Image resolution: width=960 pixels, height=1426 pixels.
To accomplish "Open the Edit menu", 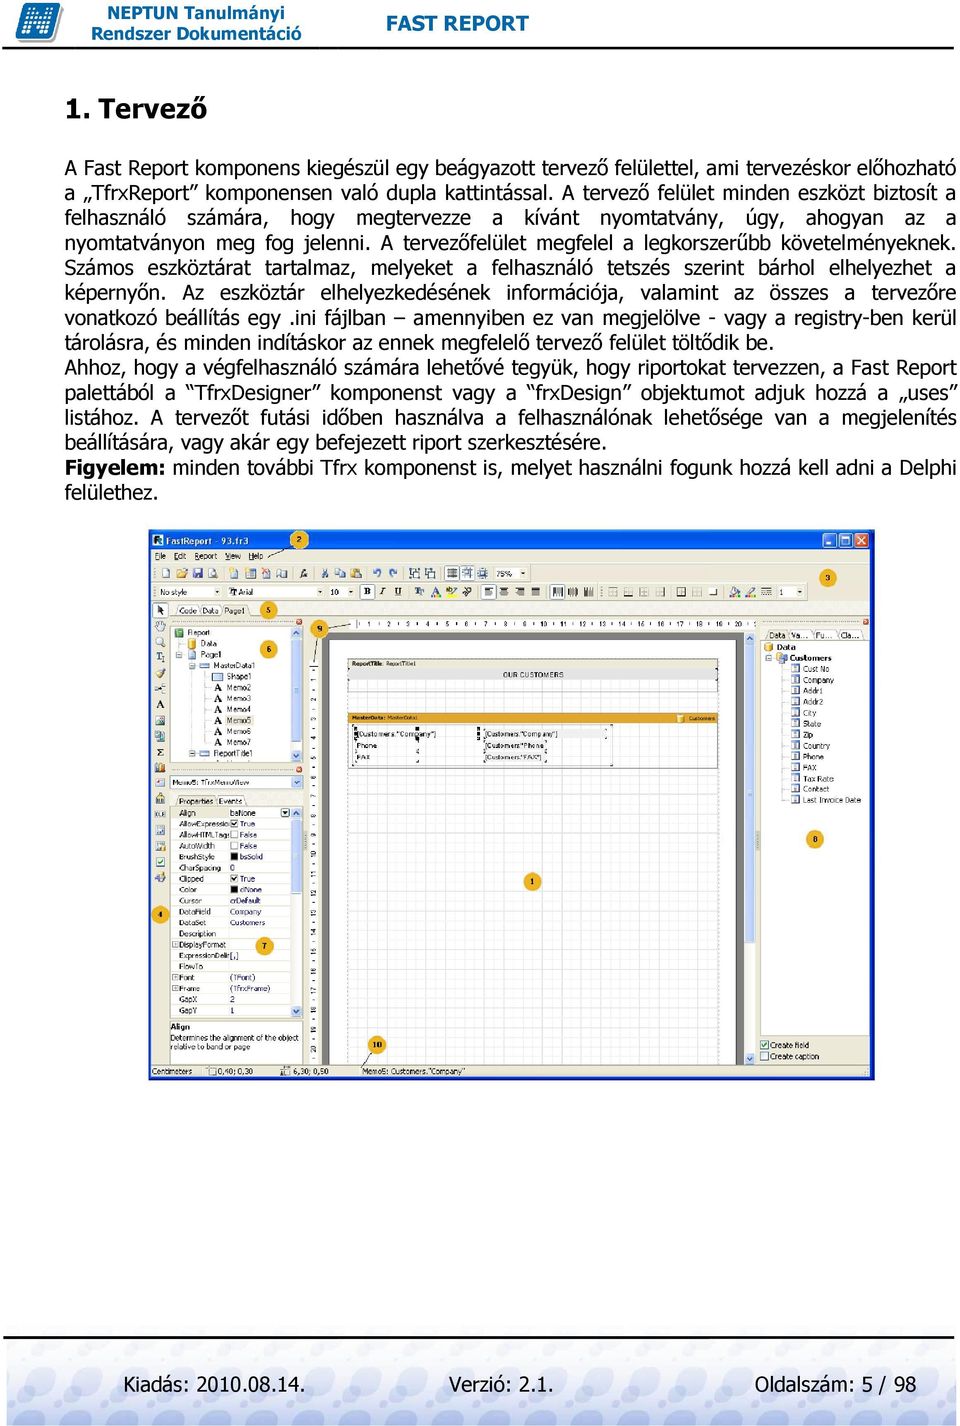I will click(x=180, y=556).
